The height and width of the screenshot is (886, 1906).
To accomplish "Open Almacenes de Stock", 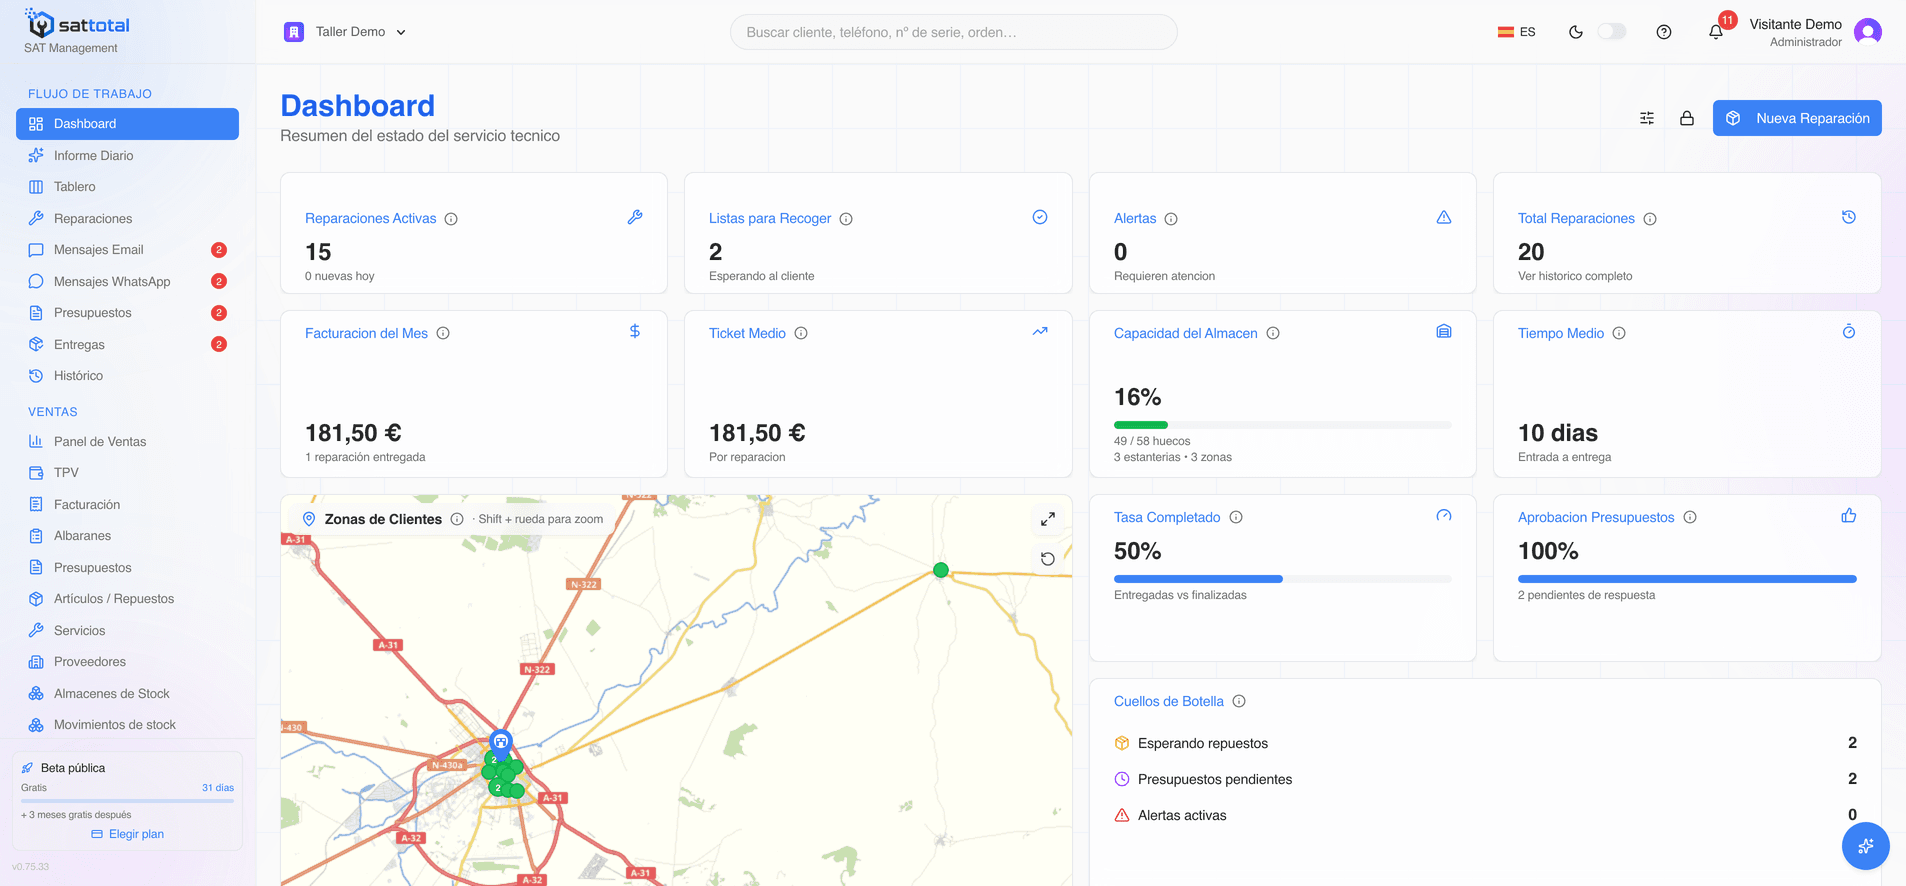I will coord(127,693).
